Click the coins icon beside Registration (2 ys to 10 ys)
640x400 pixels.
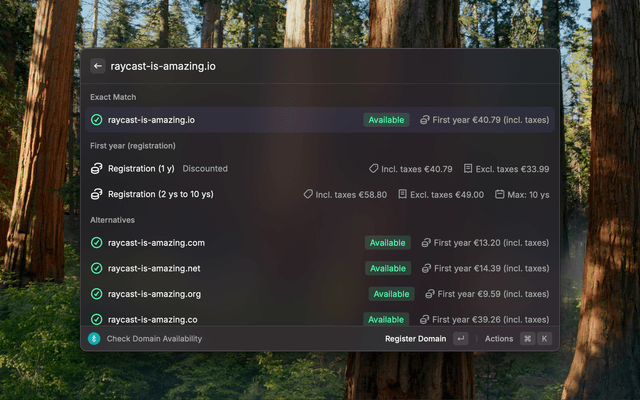97,194
